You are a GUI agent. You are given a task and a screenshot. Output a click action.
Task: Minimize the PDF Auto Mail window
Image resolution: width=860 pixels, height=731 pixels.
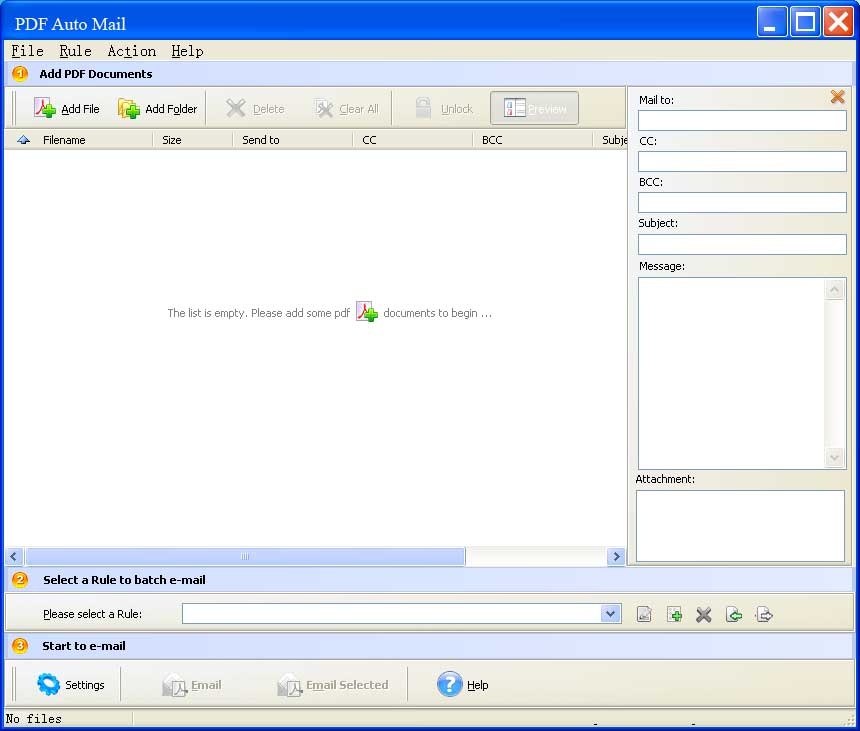coord(772,22)
